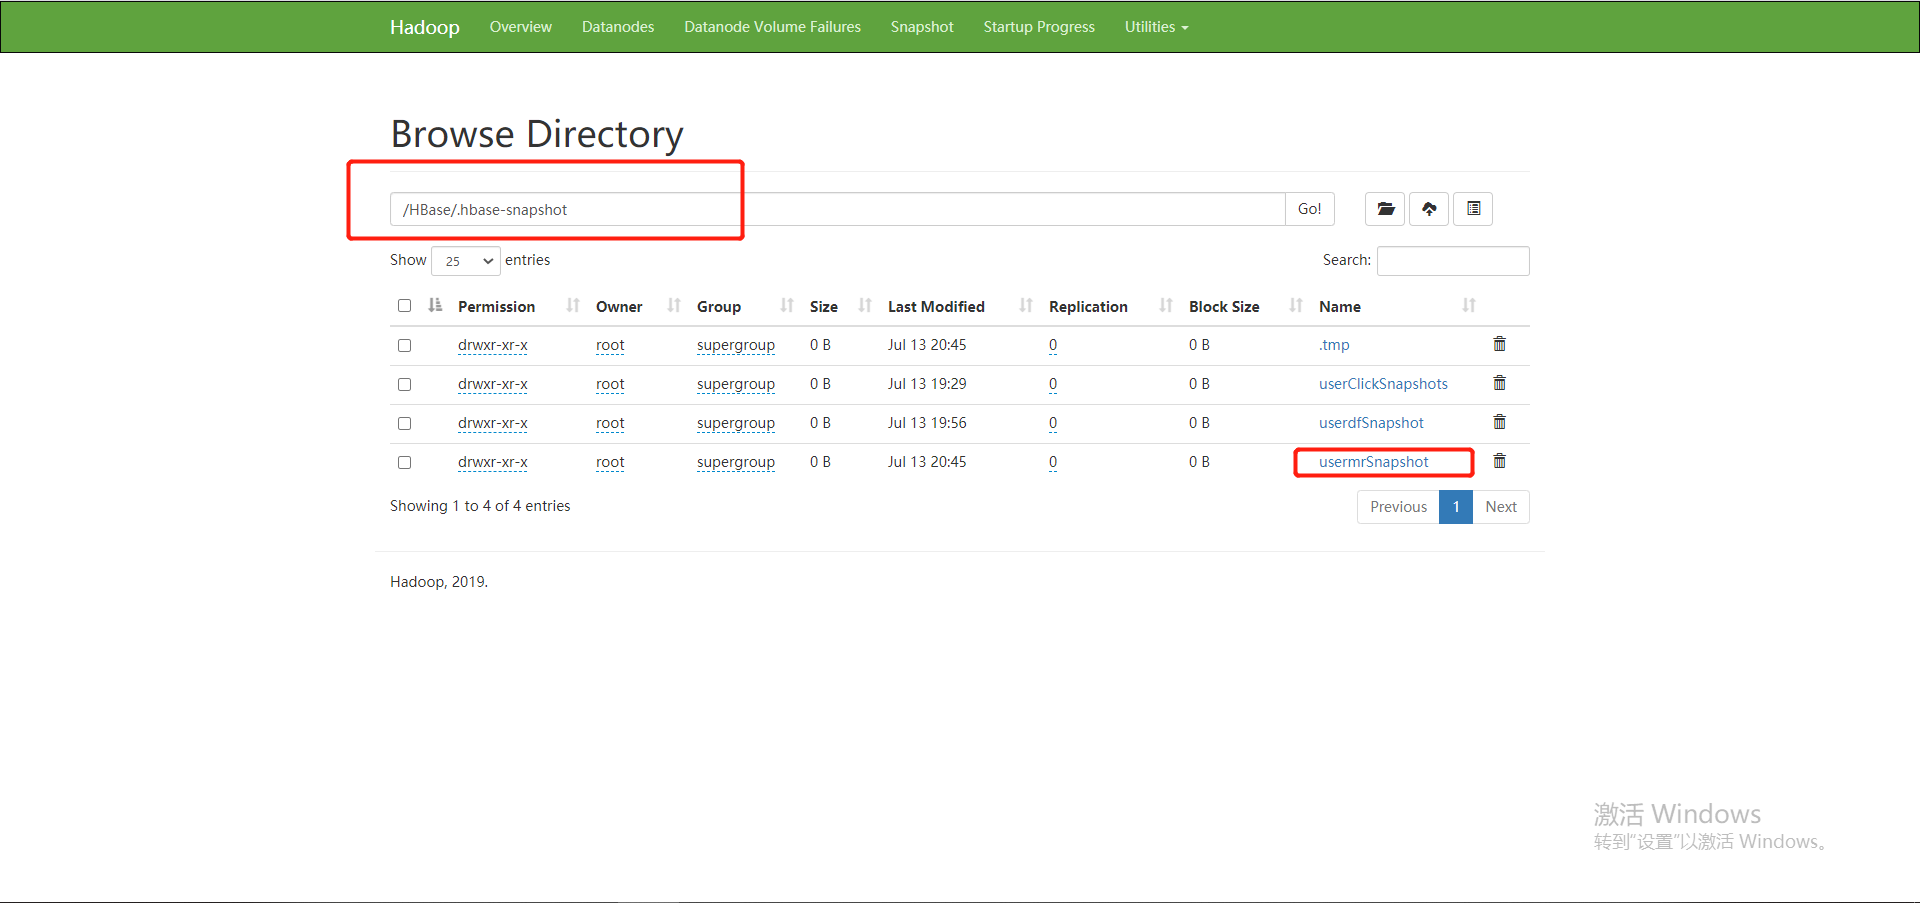The image size is (1920, 903).
Task: Delete userClickSnapshots with its trash icon
Action: coord(1499,383)
